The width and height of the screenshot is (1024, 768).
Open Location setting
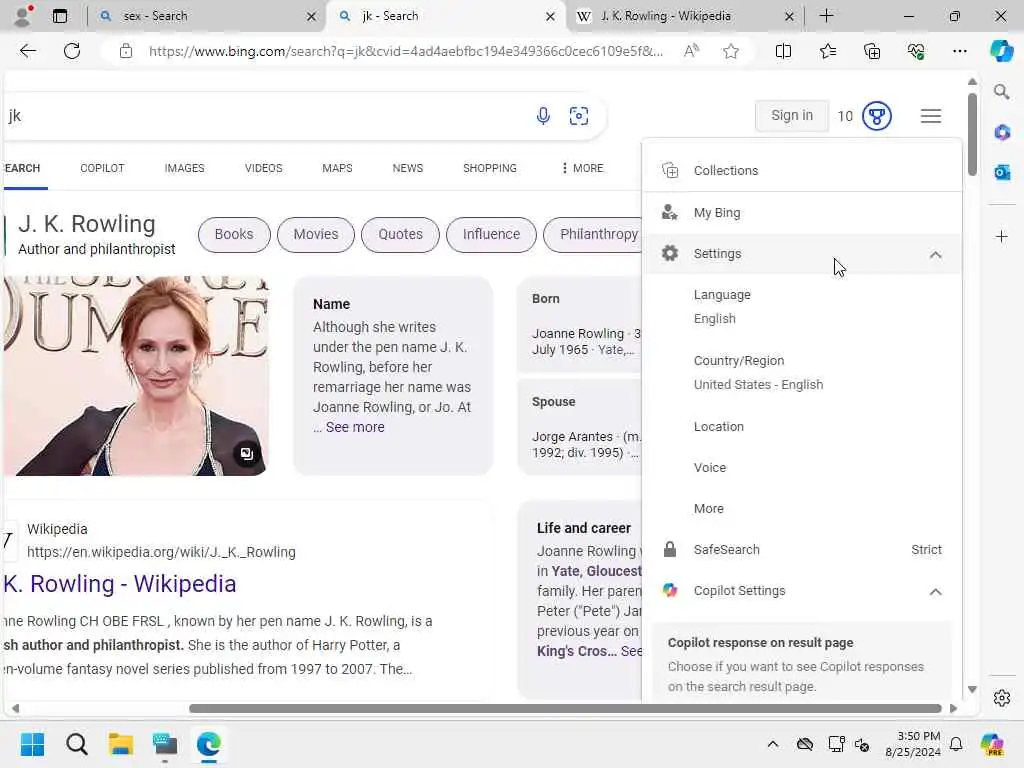802,426
